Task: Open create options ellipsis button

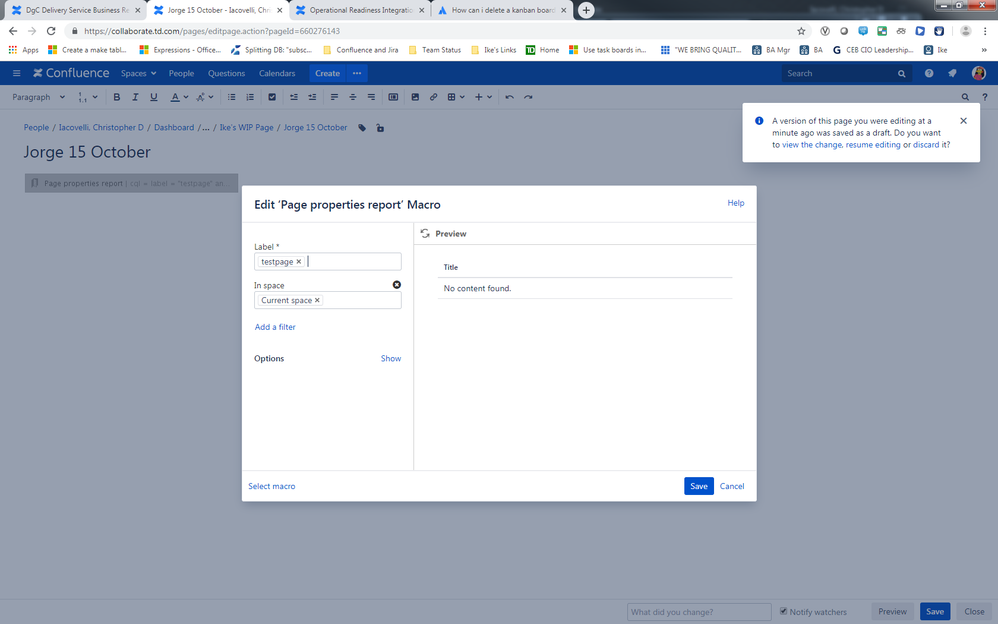Action: point(357,73)
